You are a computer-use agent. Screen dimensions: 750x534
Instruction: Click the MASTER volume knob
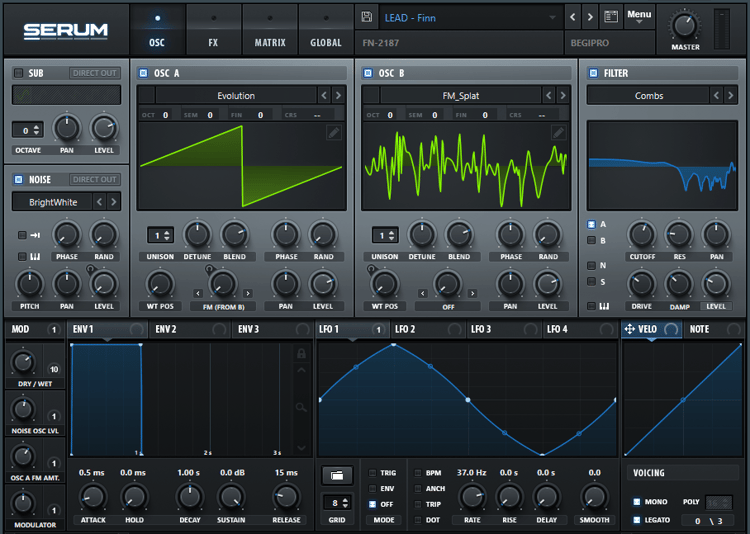(684, 25)
